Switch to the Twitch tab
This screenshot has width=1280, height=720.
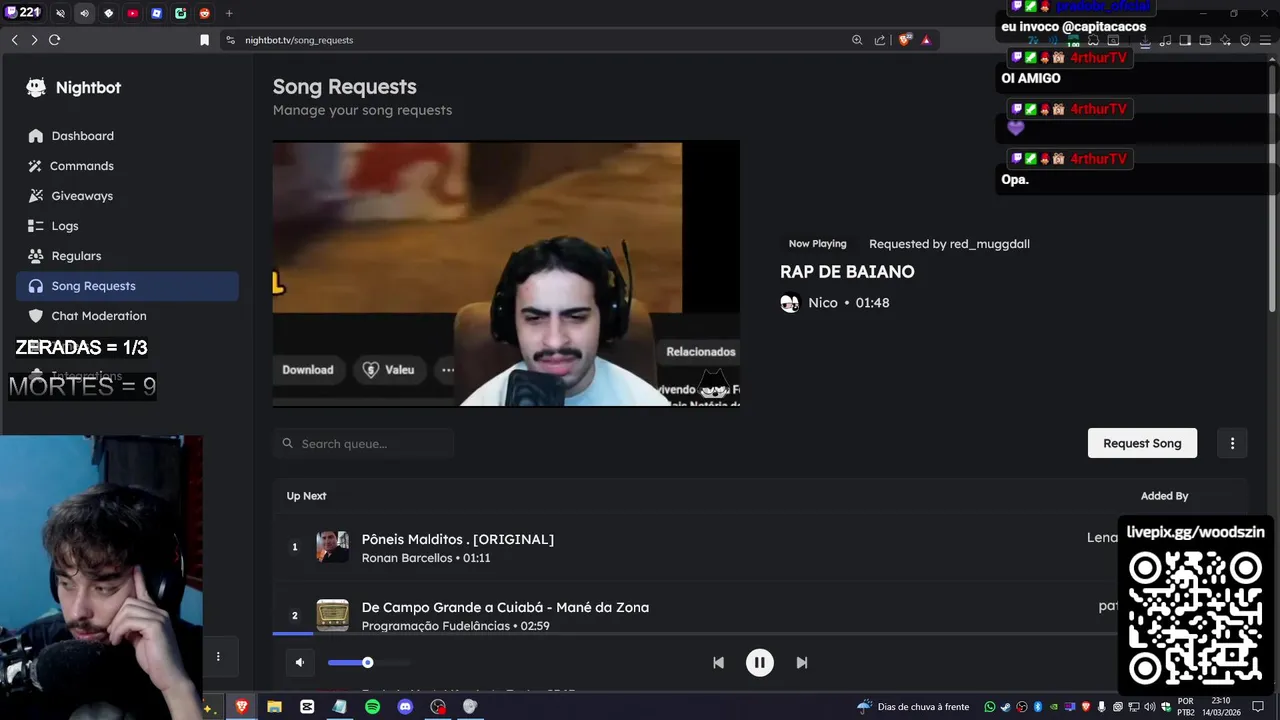point(10,13)
